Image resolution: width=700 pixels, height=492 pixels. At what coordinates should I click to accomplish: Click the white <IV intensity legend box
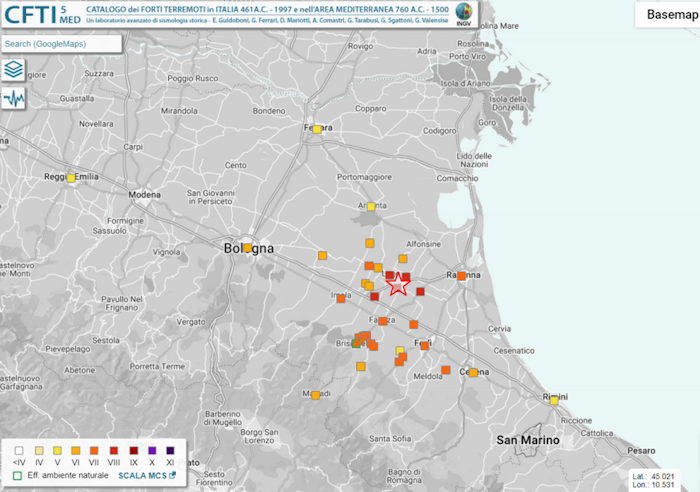point(18,449)
